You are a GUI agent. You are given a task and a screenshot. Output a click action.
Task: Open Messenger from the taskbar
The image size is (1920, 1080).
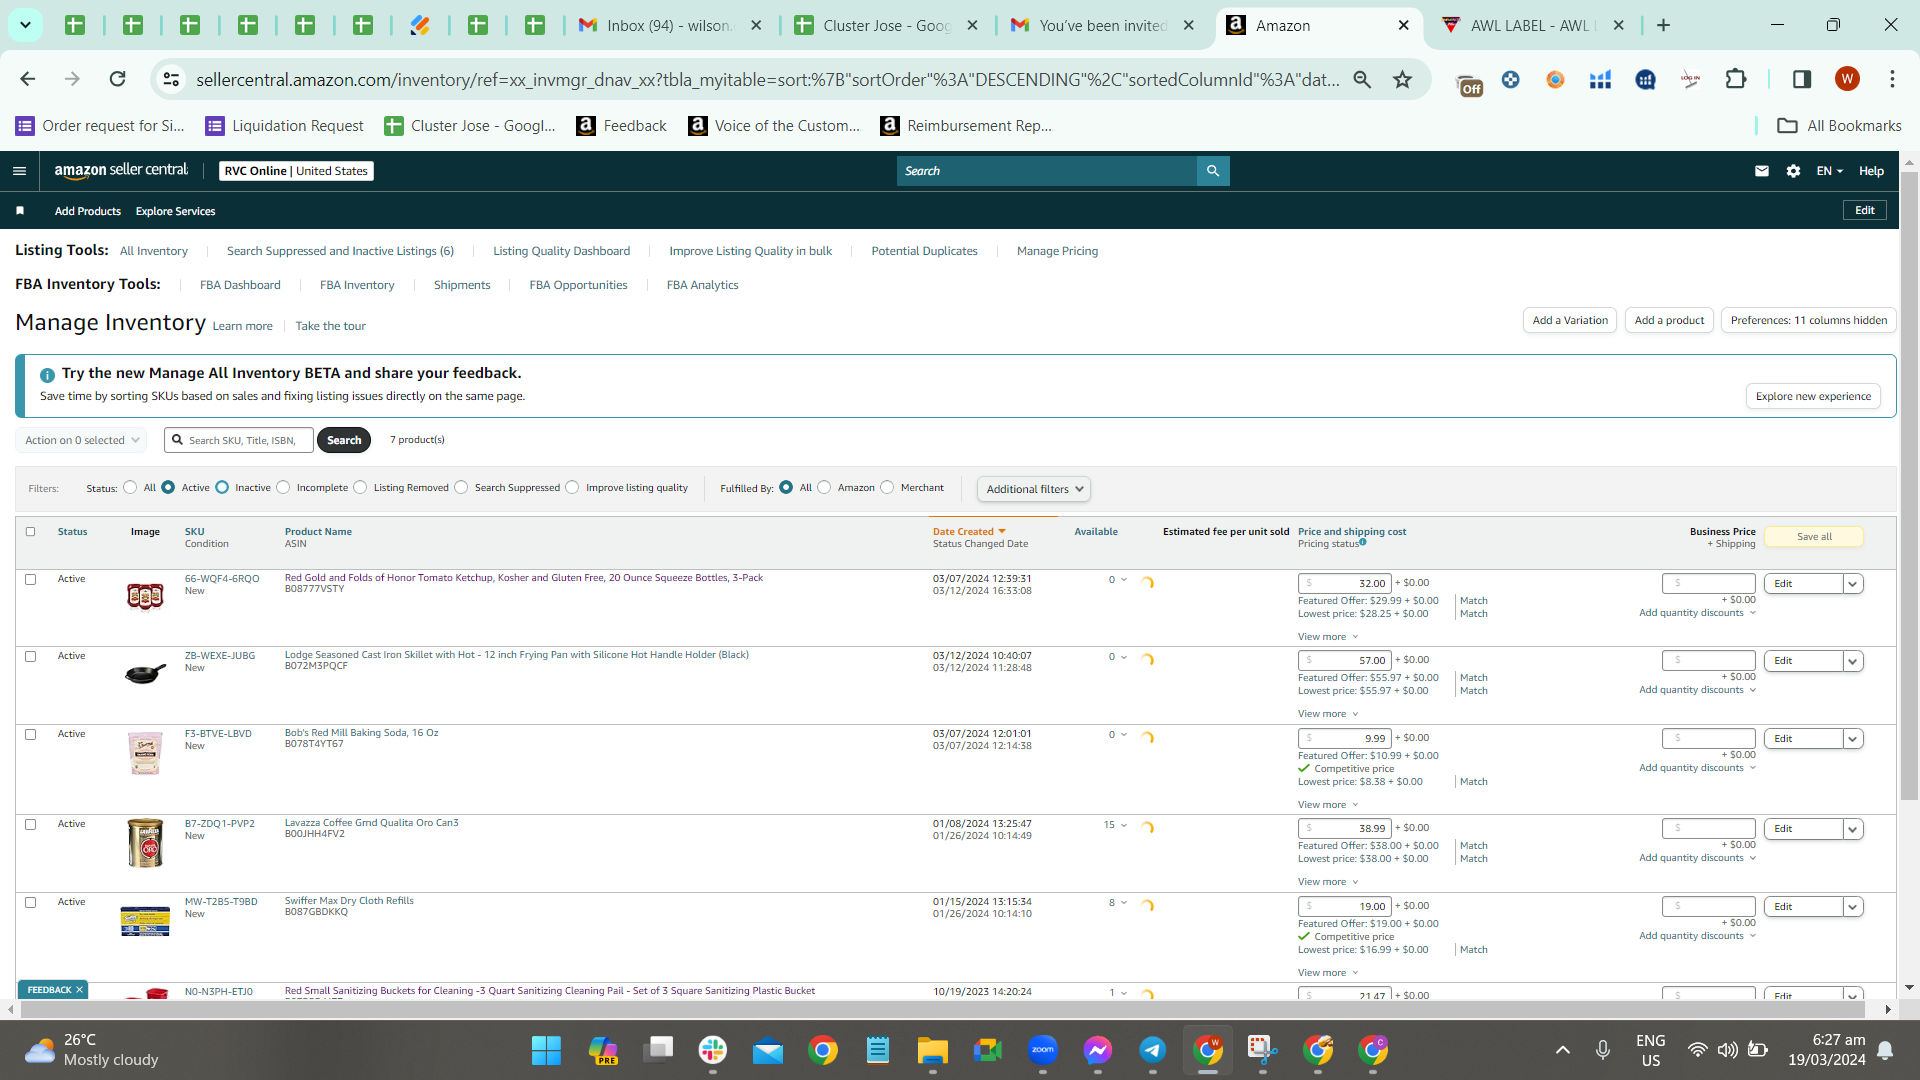click(1098, 1051)
